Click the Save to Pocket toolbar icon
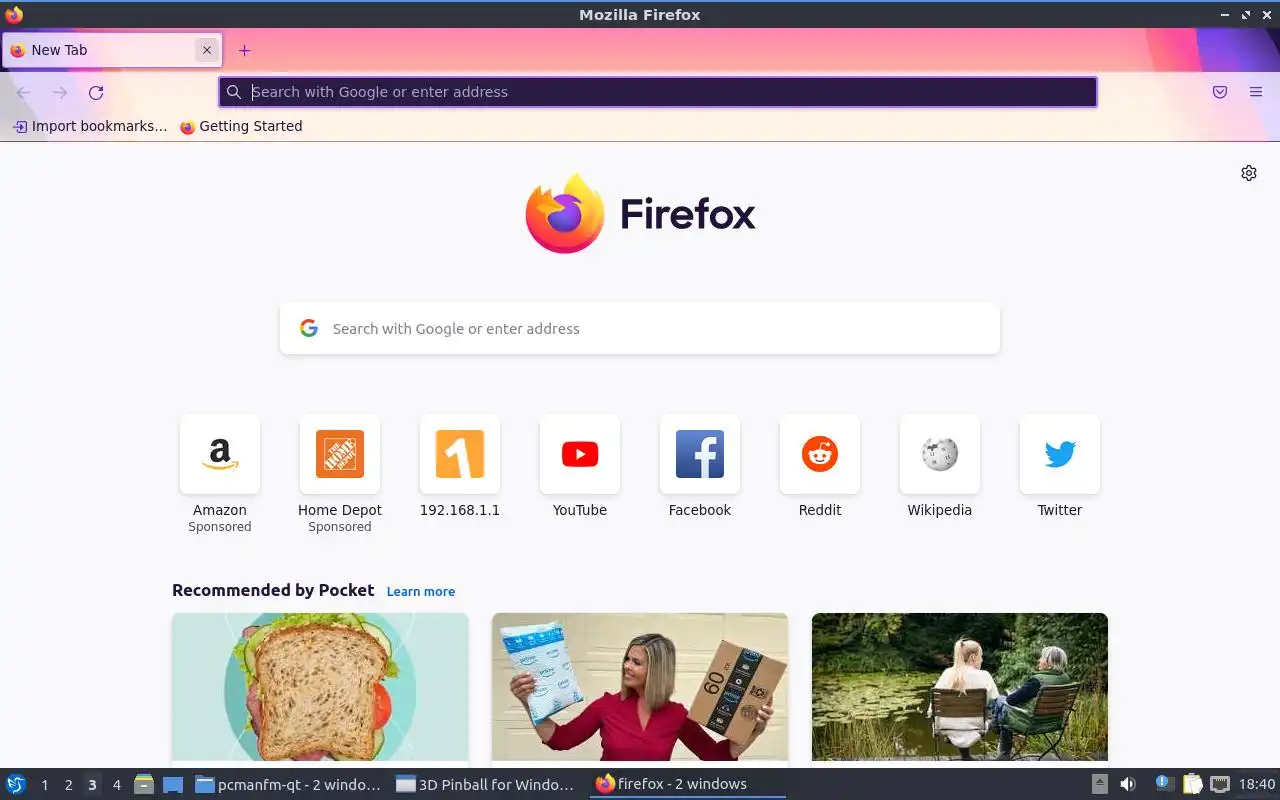 pyautogui.click(x=1220, y=92)
